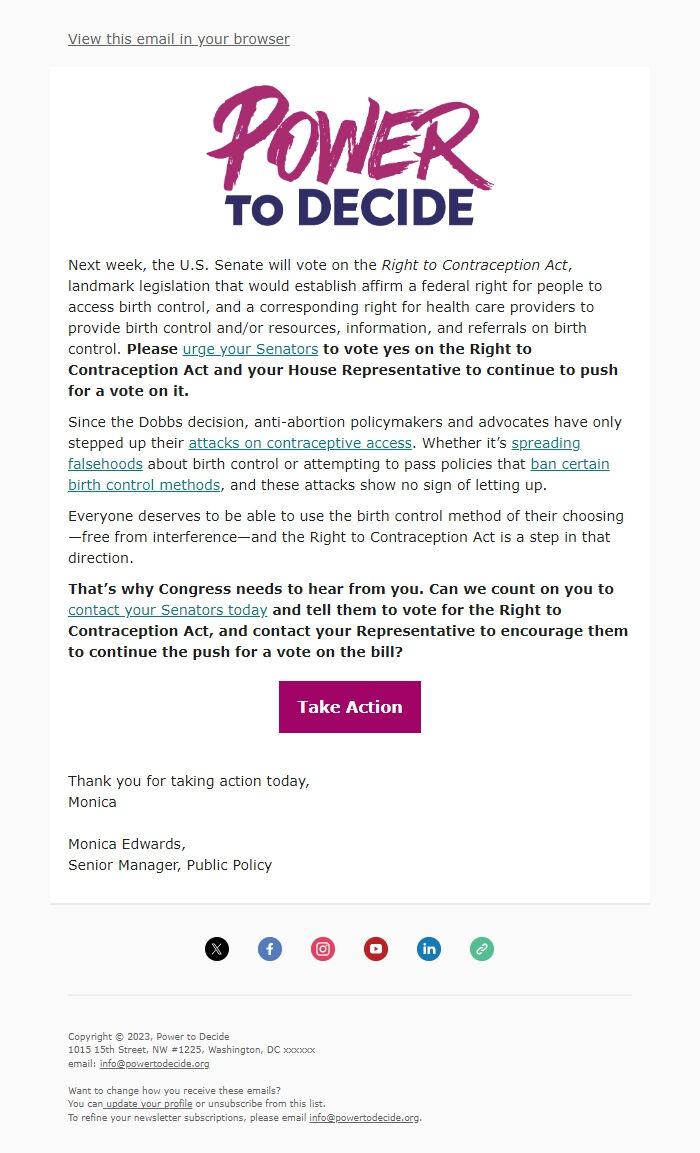Click the pink Take Action button
This screenshot has height=1153, width=700.
[349, 707]
